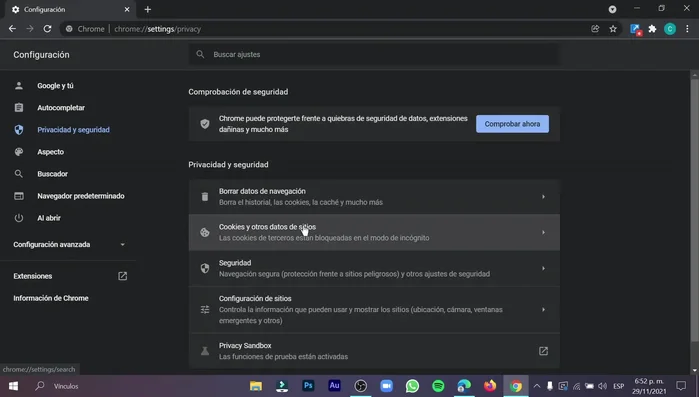Open the volume icon in system tray
Image resolution: width=699 pixels, height=397 pixels.
pos(602,386)
